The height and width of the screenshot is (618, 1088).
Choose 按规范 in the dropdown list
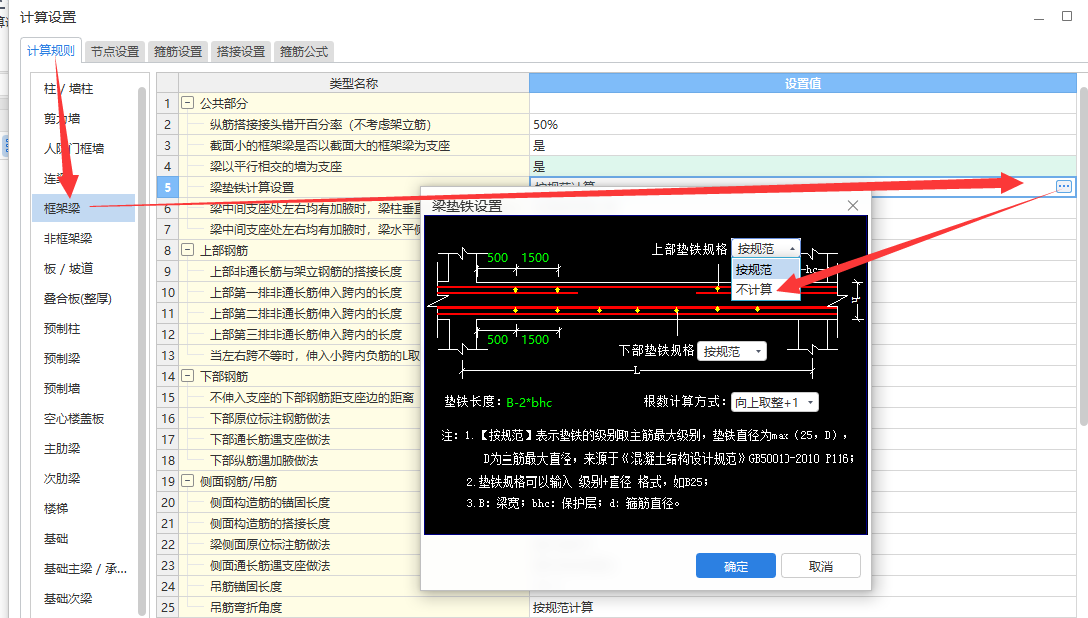coord(765,270)
